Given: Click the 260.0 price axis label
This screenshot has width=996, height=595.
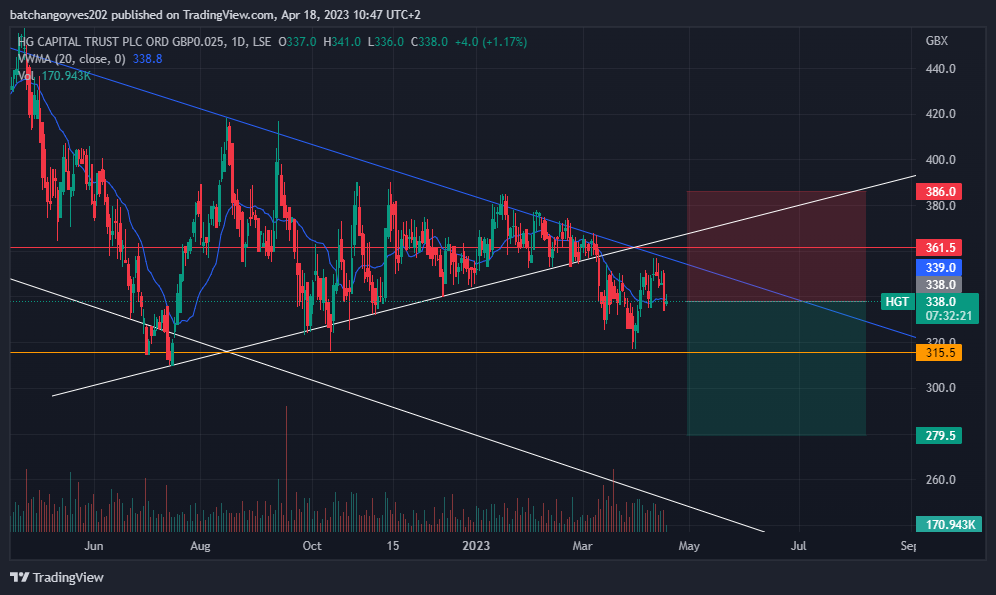Looking at the screenshot, I should coord(940,479).
